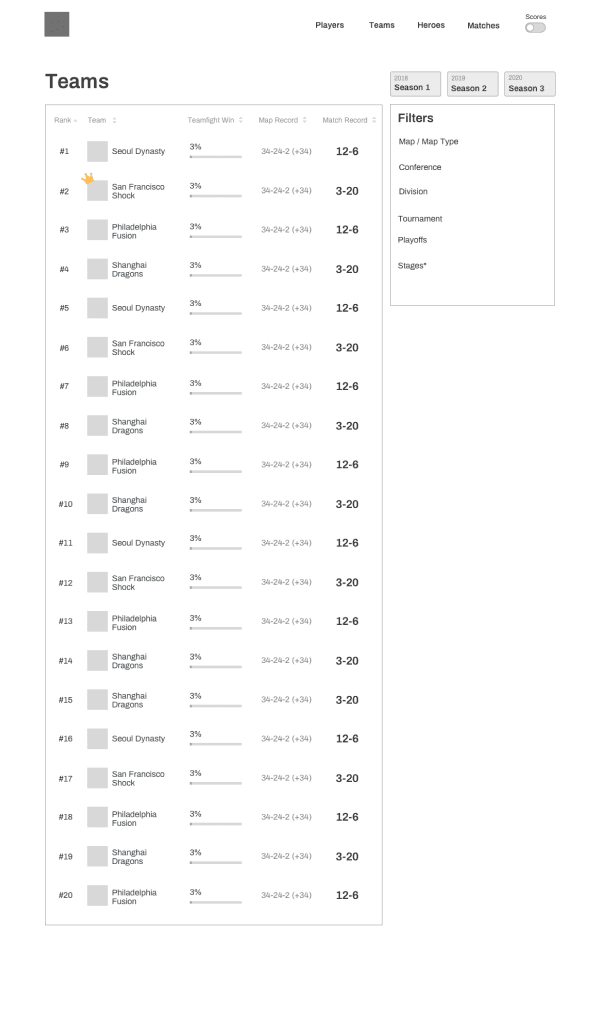Toggle the Scores switch
The height and width of the screenshot is (1018, 600).
[x=535, y=27]
